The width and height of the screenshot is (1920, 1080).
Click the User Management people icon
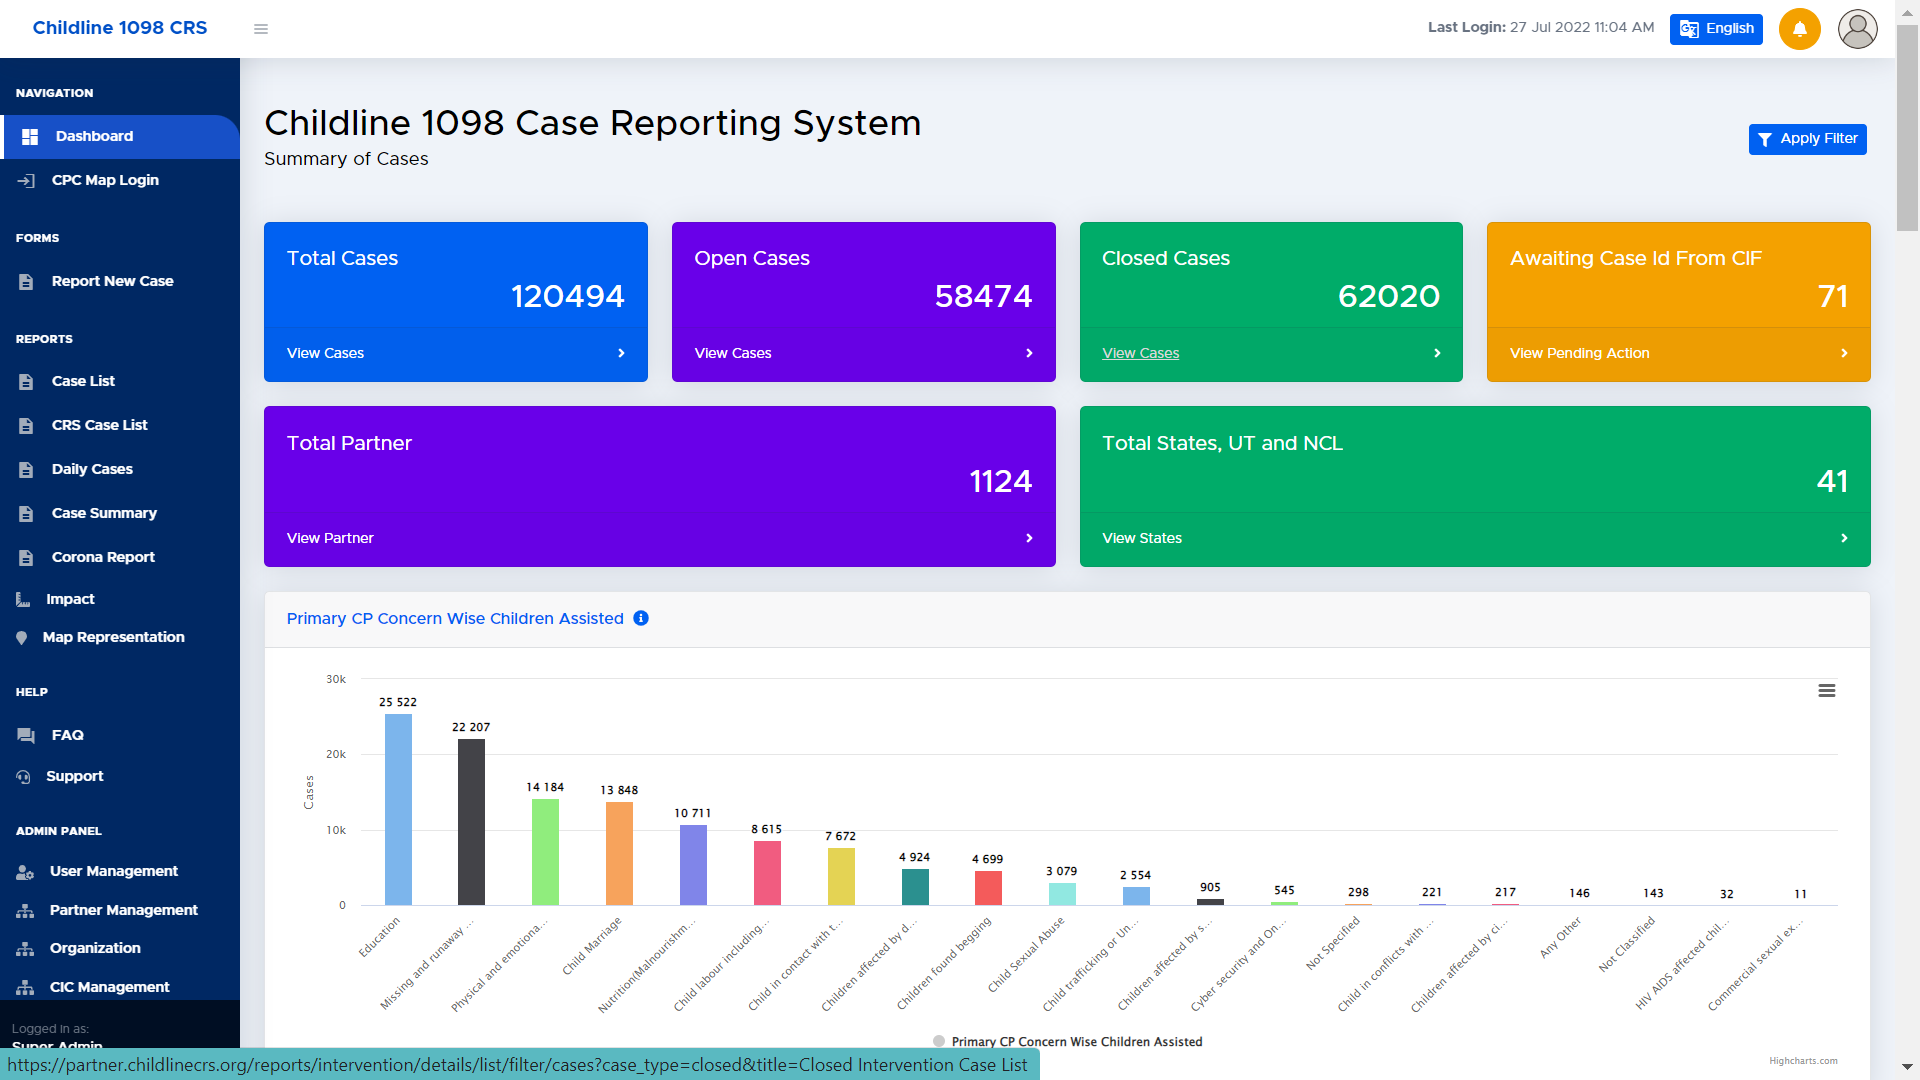(x=25, y=872)
